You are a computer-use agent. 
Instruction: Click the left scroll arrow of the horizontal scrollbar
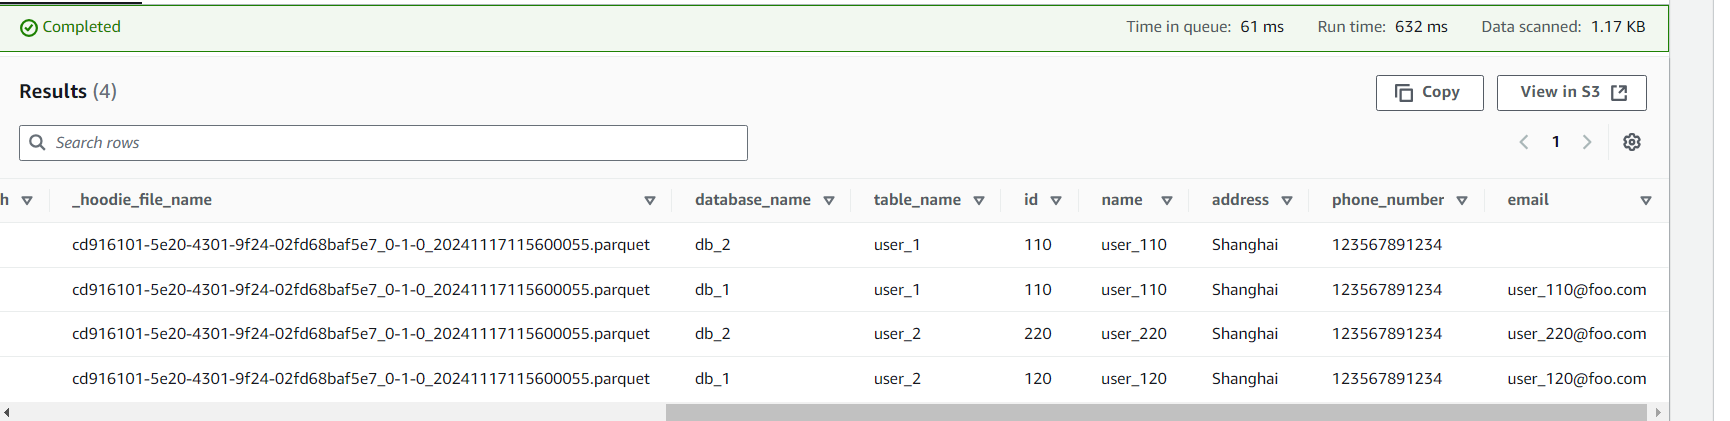pos(7,412)
